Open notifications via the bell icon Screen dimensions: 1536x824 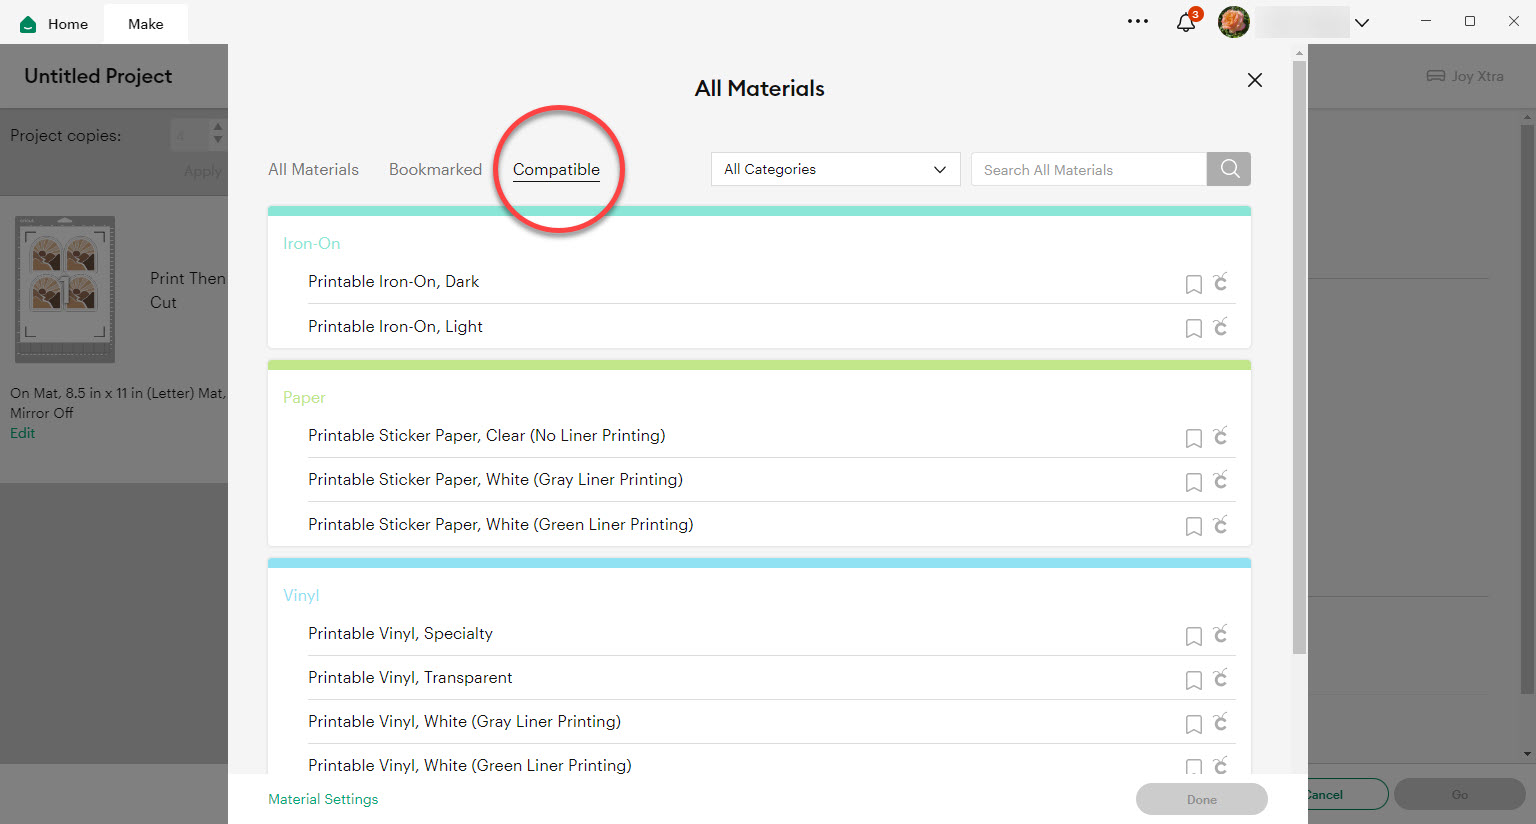tap(1186, 21)
